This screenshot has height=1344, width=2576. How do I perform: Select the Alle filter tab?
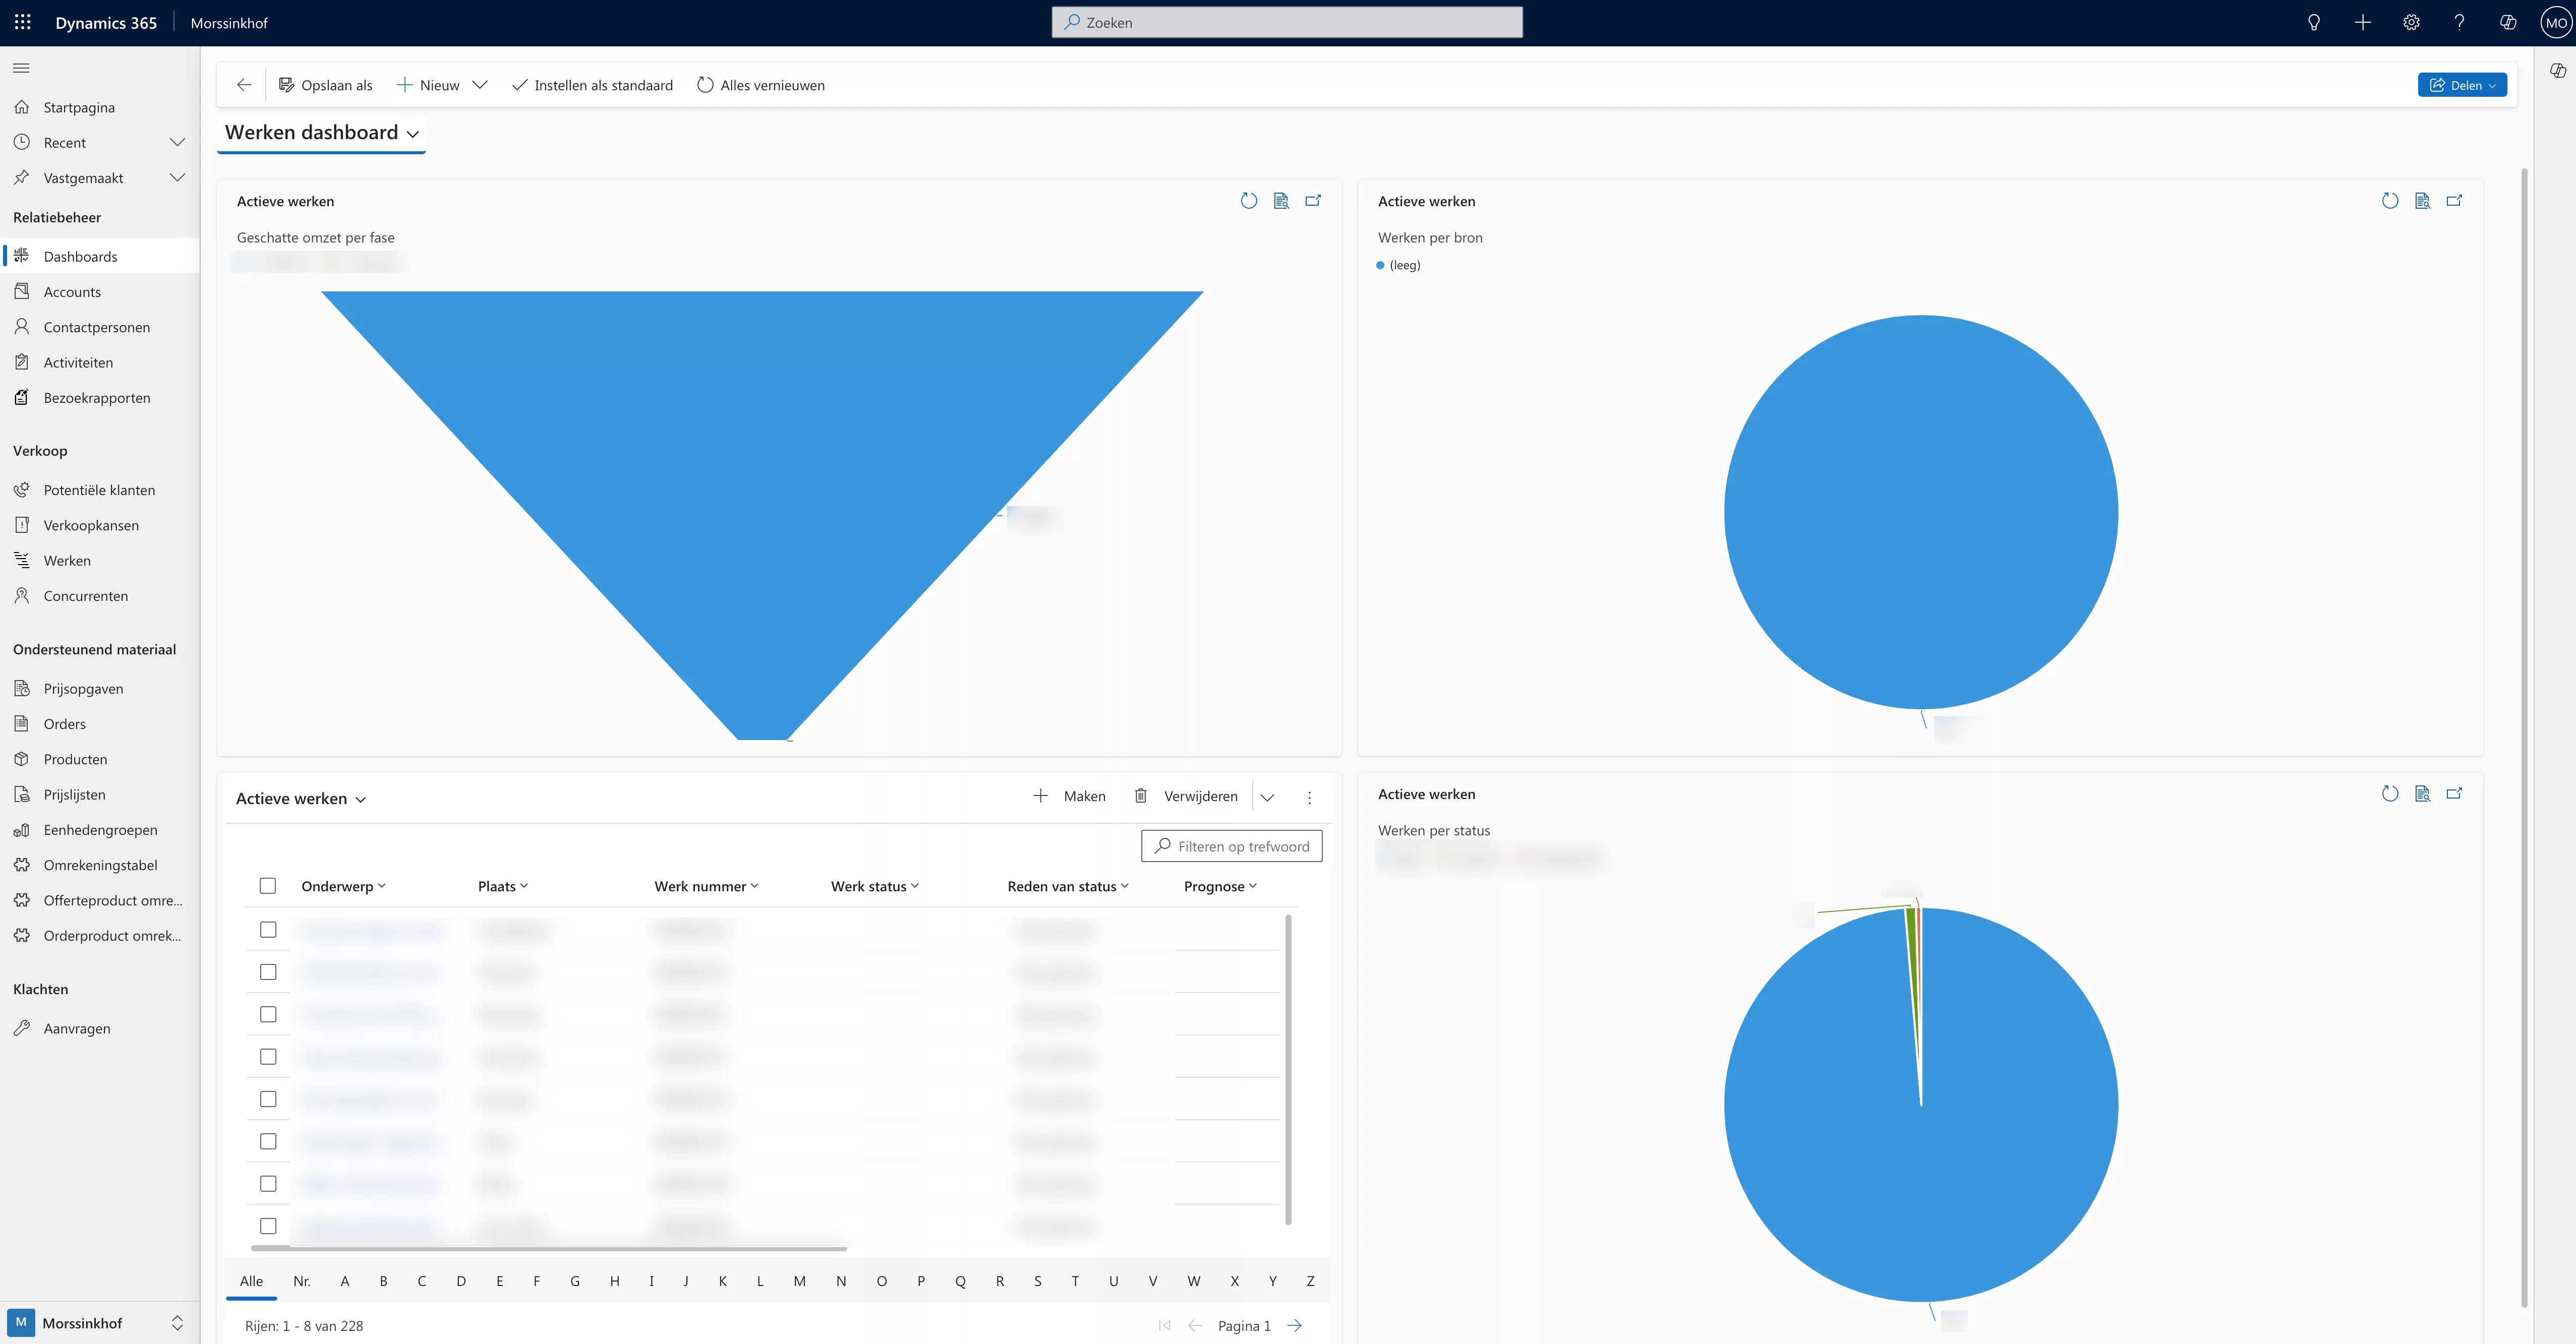click(251, 1281)
